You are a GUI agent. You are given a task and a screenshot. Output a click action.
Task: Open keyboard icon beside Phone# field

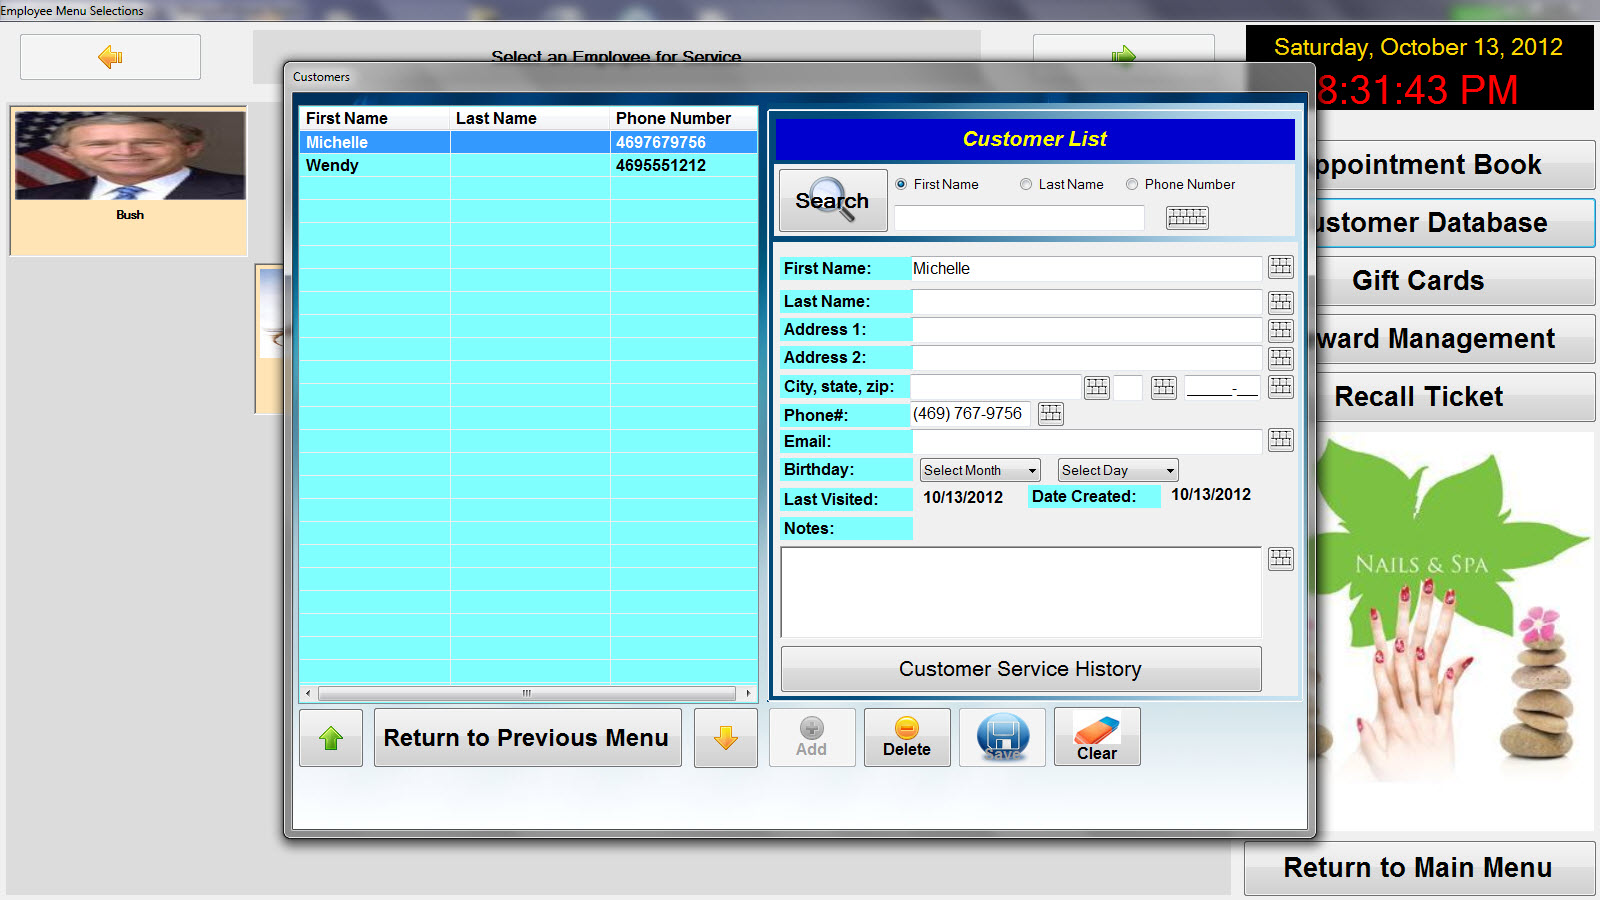pyautogui.click(x=1050, y=414)
